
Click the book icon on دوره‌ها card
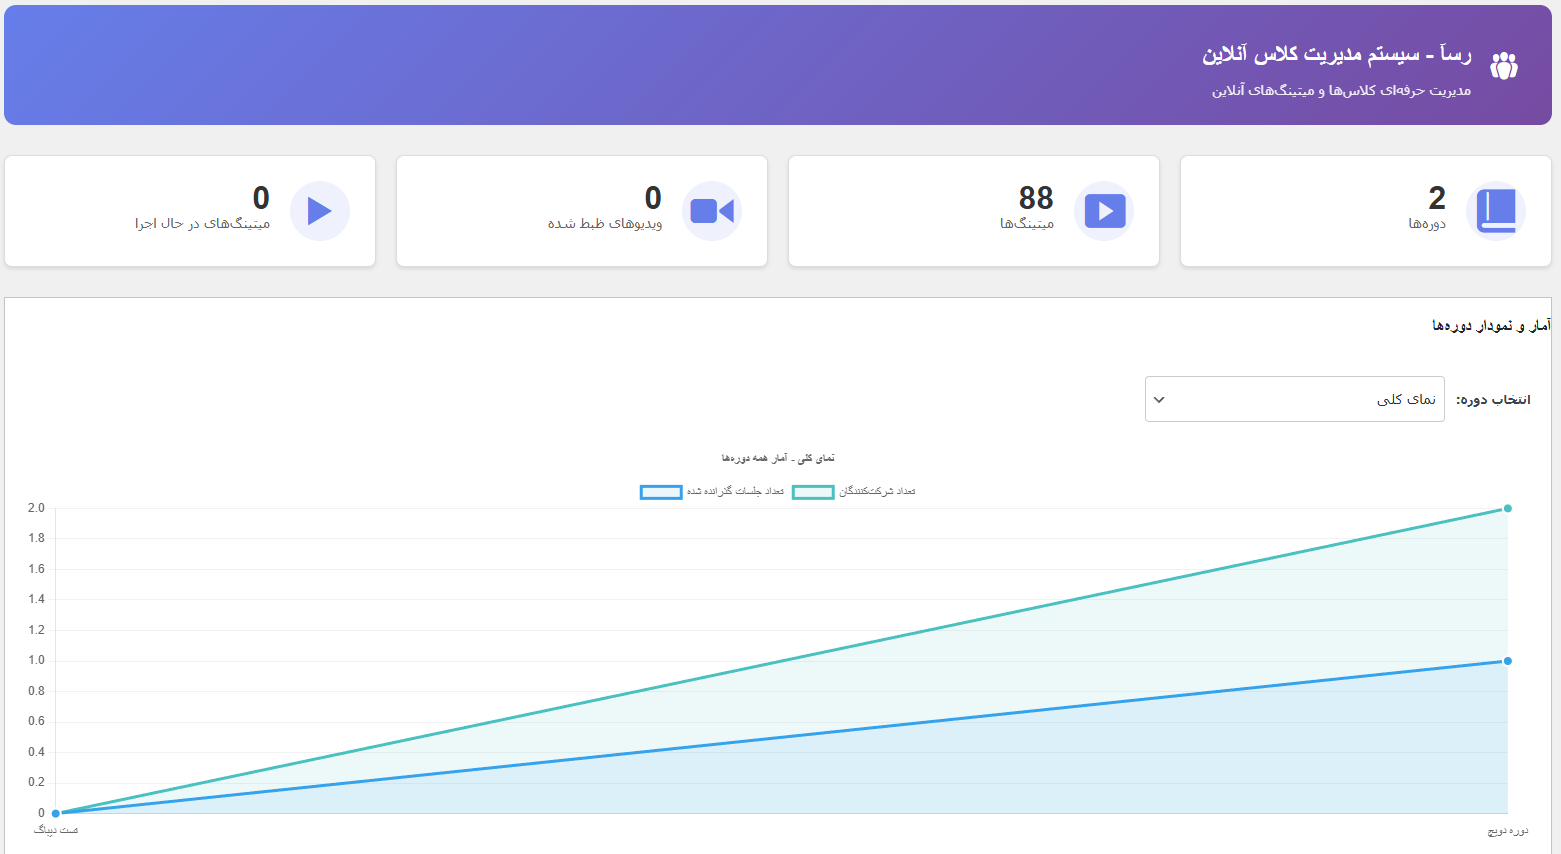coord(1496,211)
